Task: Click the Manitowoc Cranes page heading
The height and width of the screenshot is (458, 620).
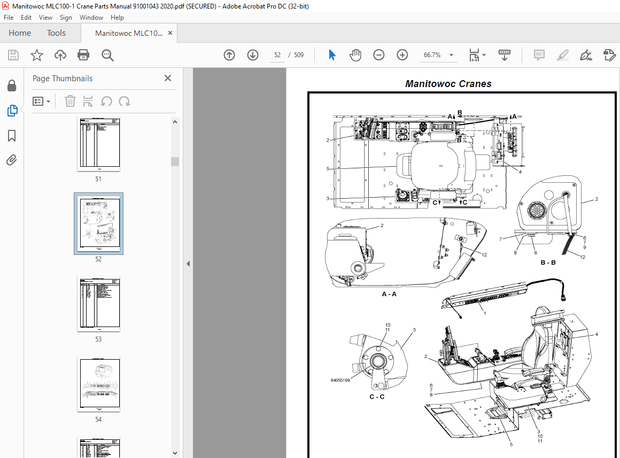Action: (x=448, y=84)
